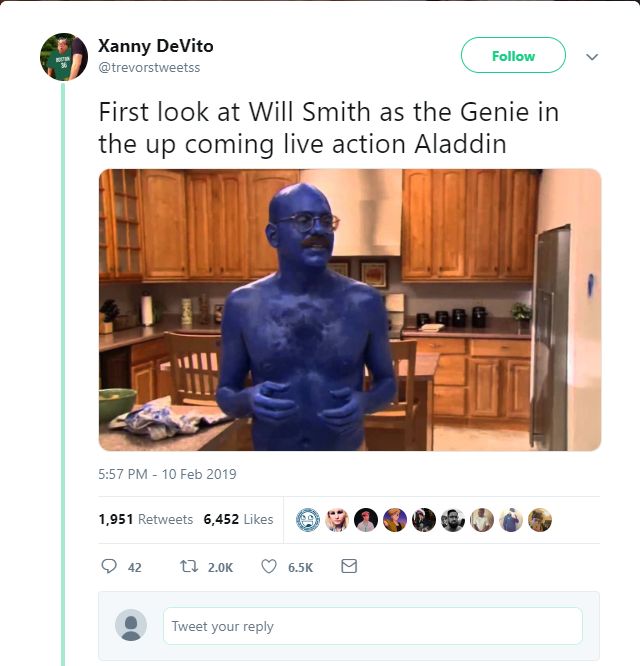The image size is (640, 666).
Task: Follow the Xanny DeVito account
Action: pyautogui.click(x=513, y=55)
